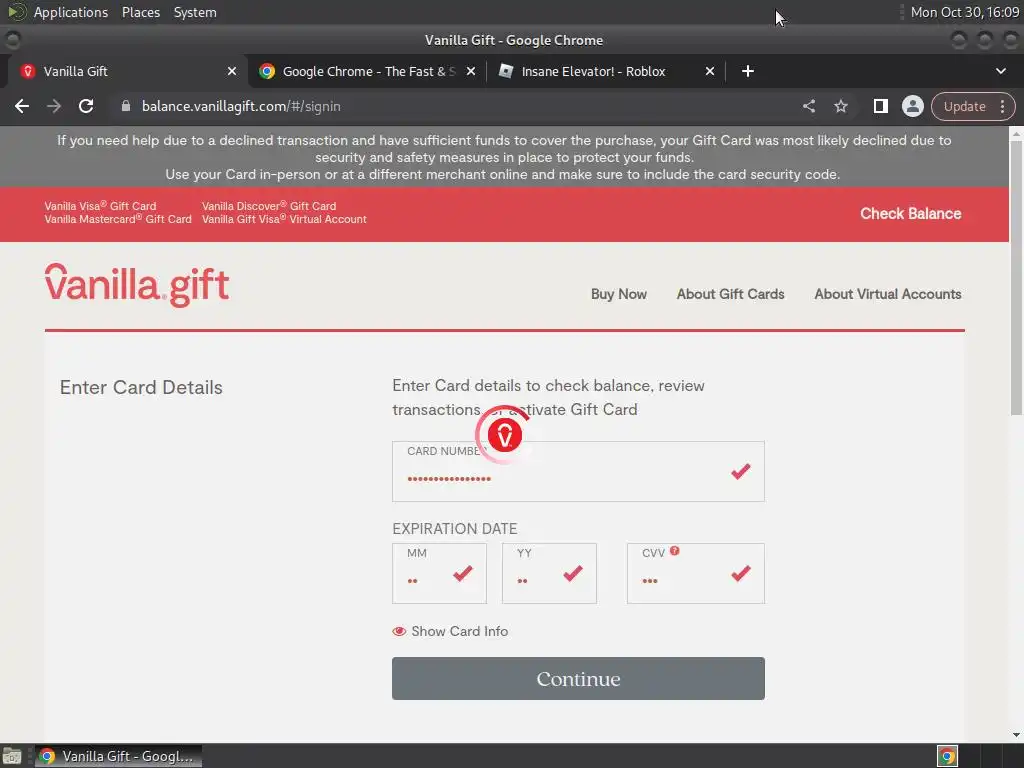Click the share page icon
This screenshot has height=768, width=1024.
(809, 106)
